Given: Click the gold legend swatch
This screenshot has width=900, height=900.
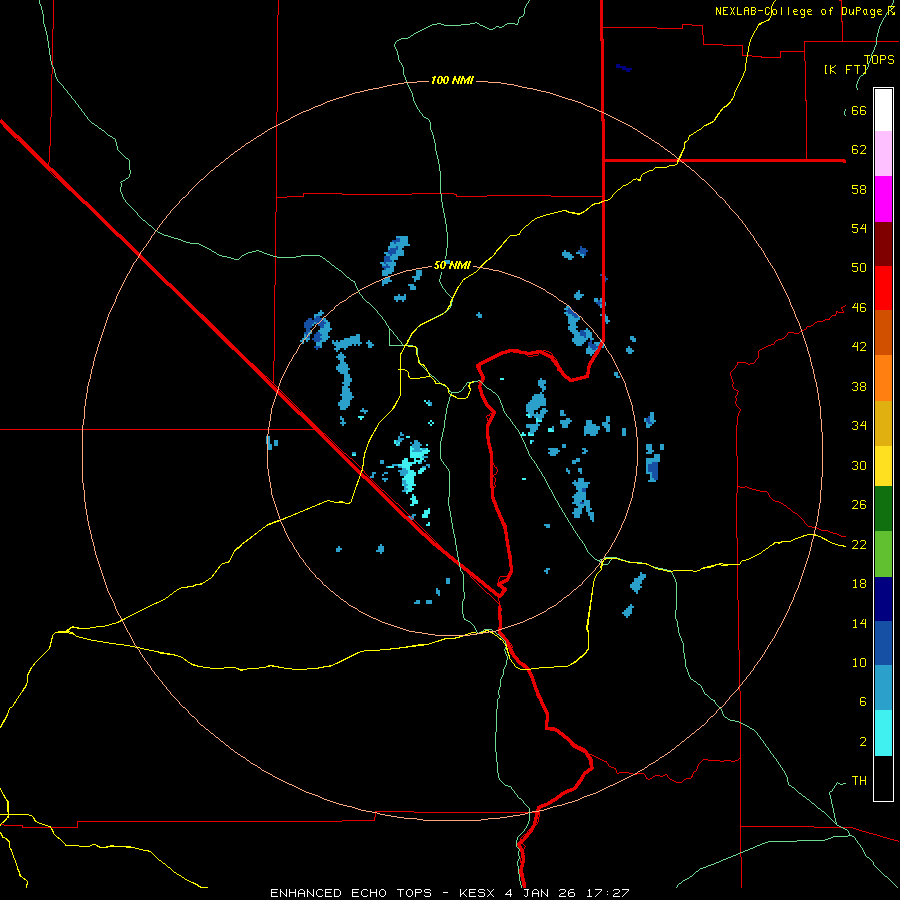Looking at the screenshot, I should [883, 423].
